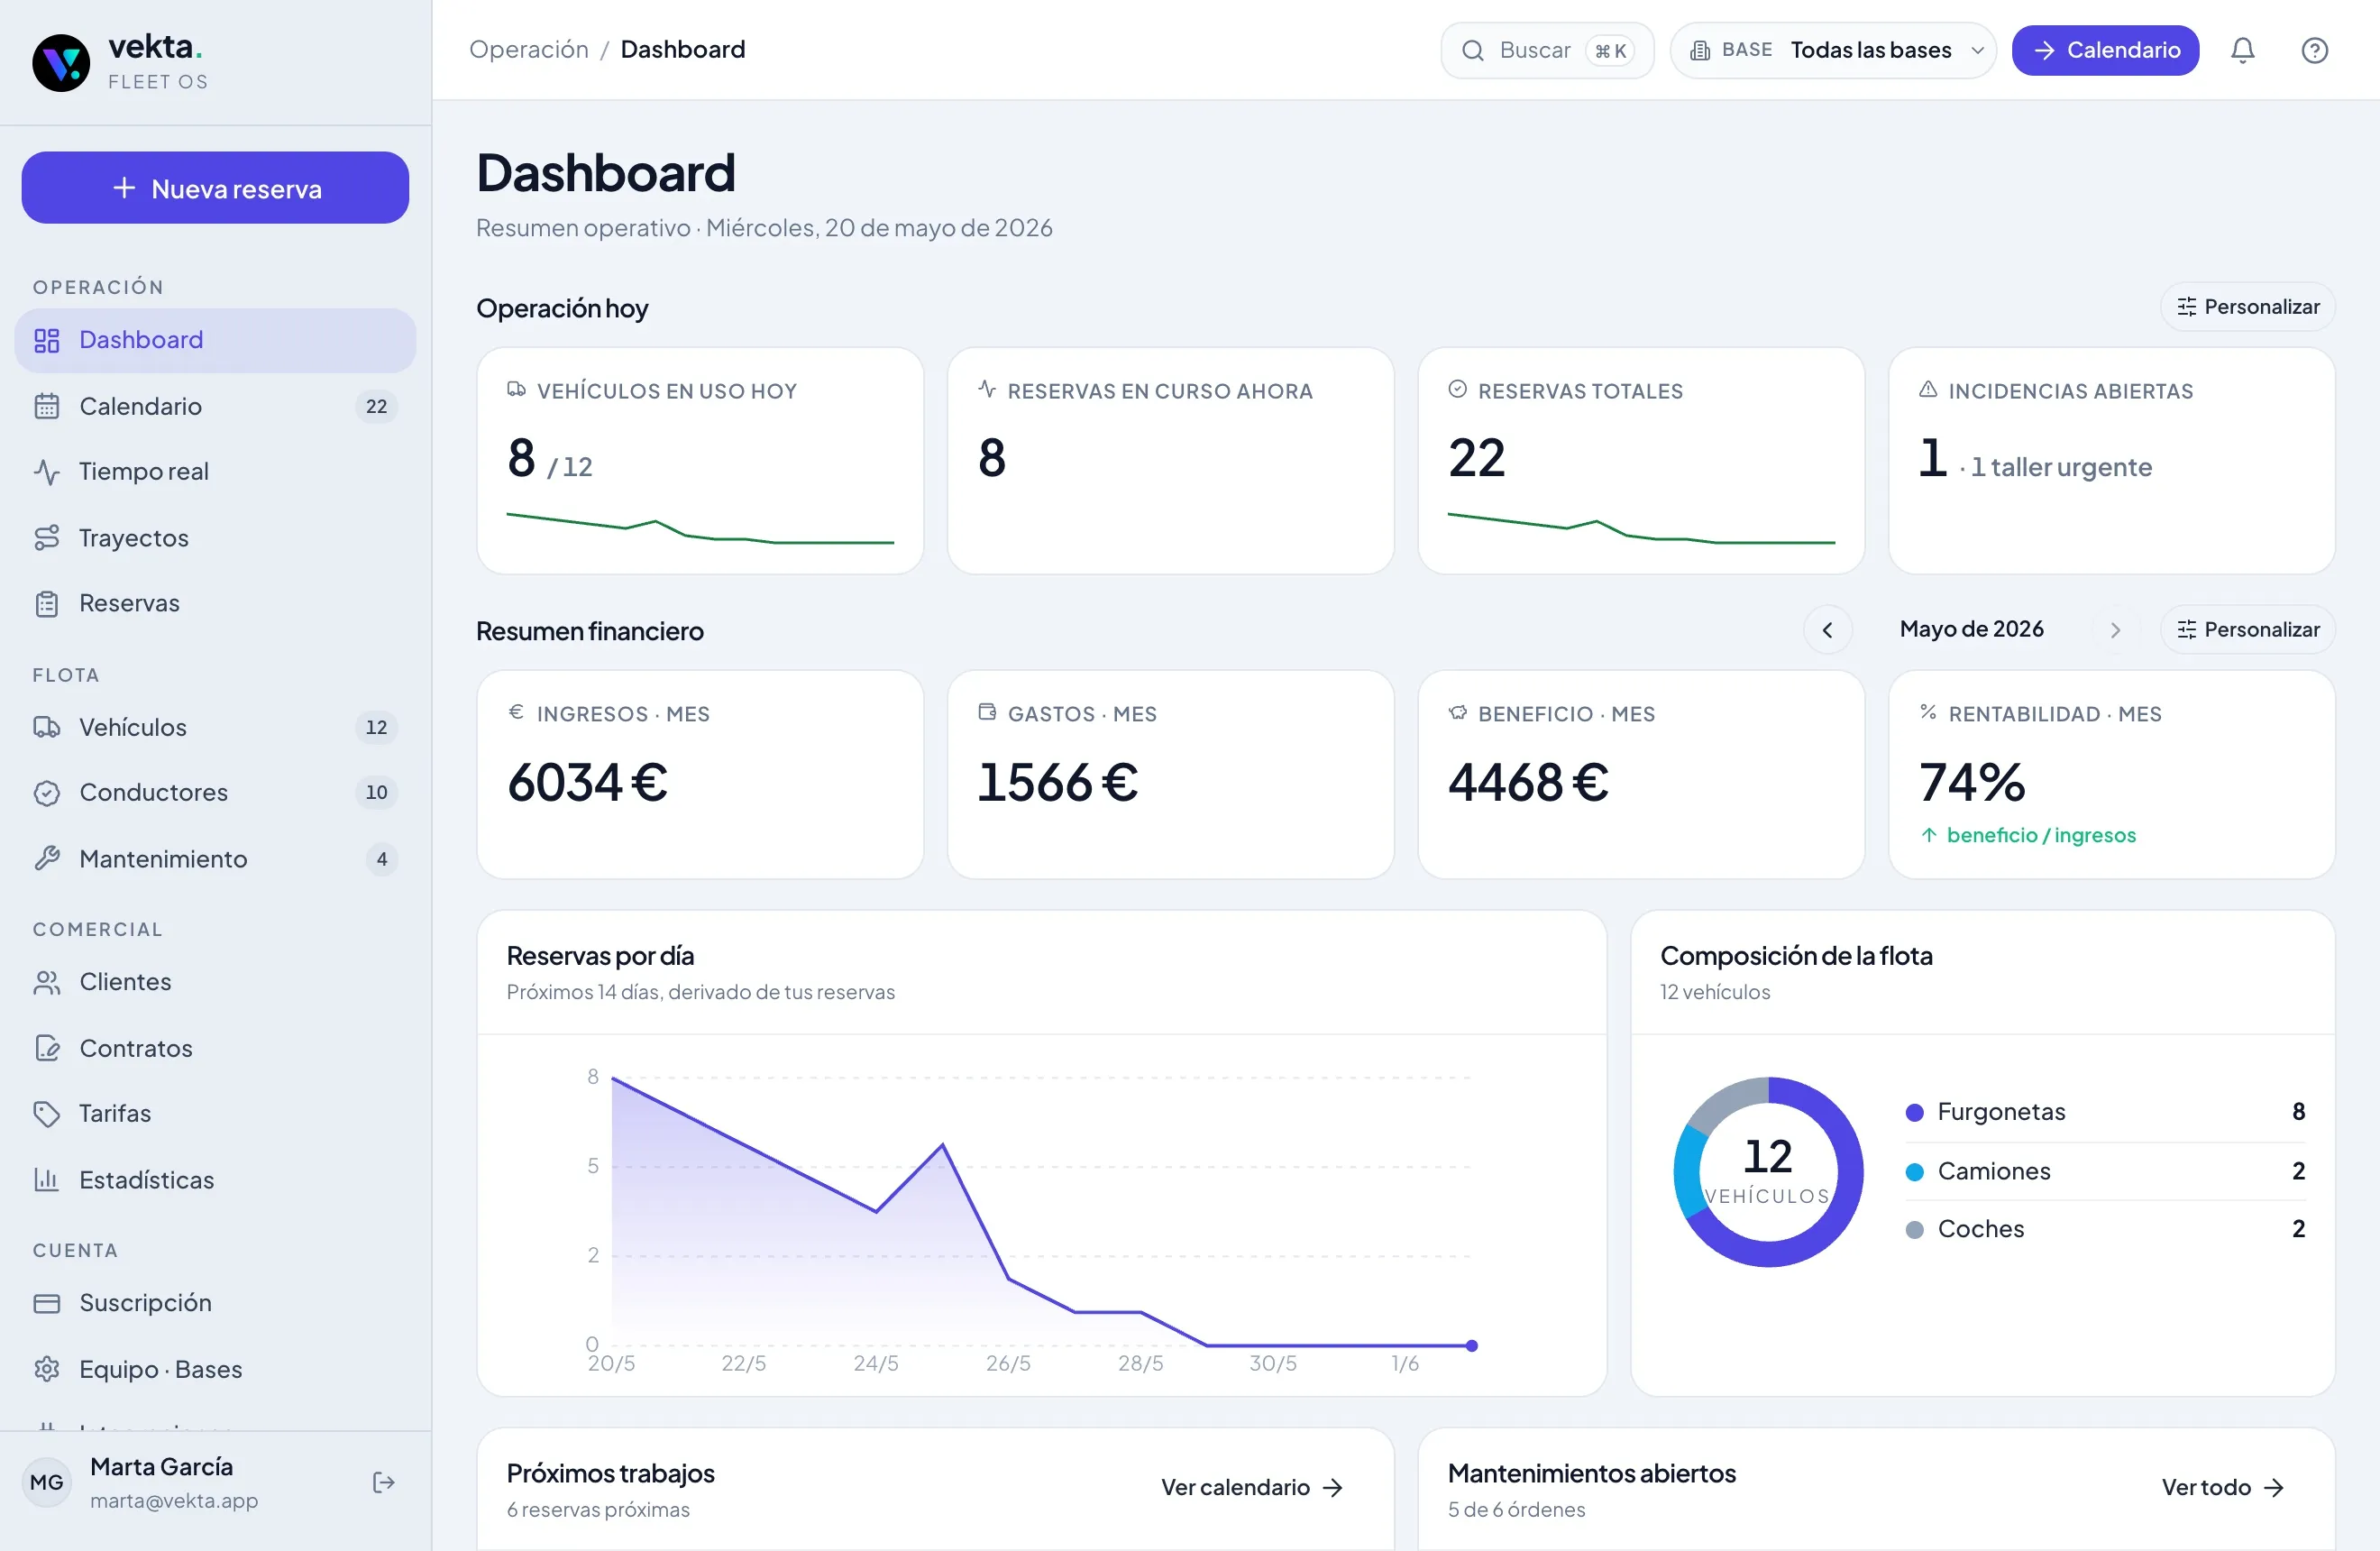2380x1551 pixels.
Task: Open notifications bell icon
Action: (x=2242, y=50)
